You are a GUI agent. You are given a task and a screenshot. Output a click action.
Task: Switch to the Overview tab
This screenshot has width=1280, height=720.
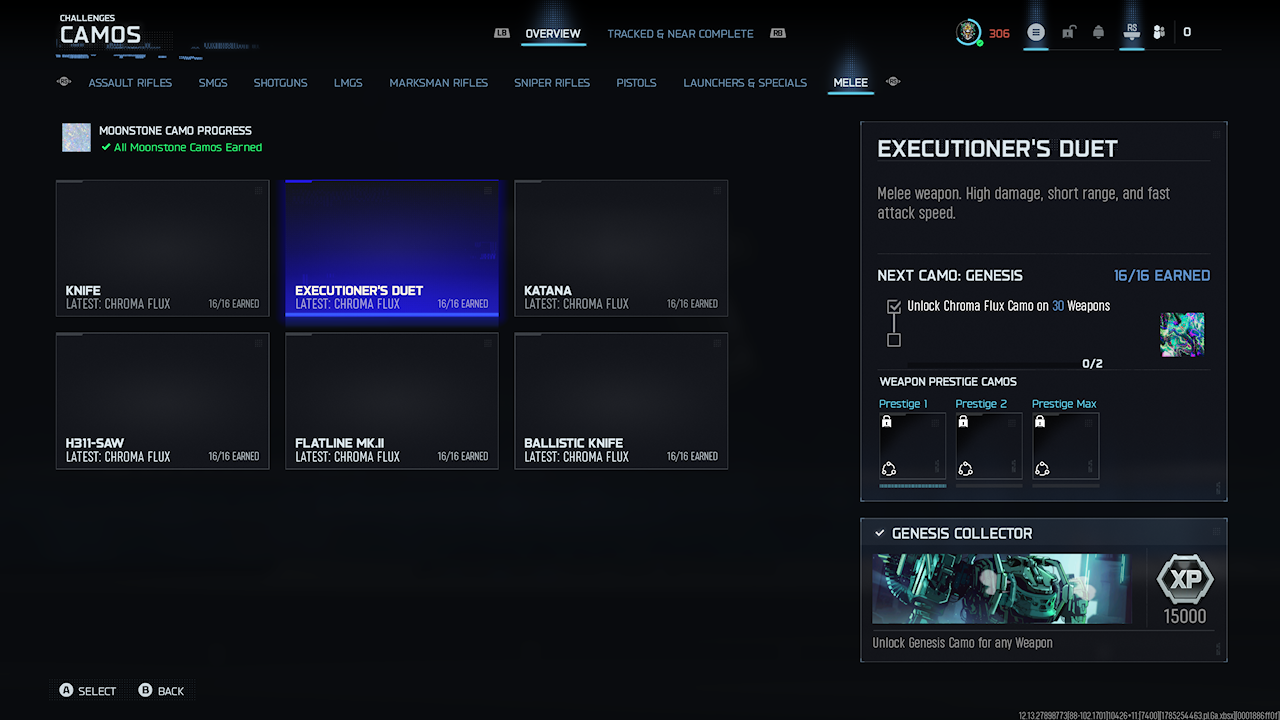553,34
